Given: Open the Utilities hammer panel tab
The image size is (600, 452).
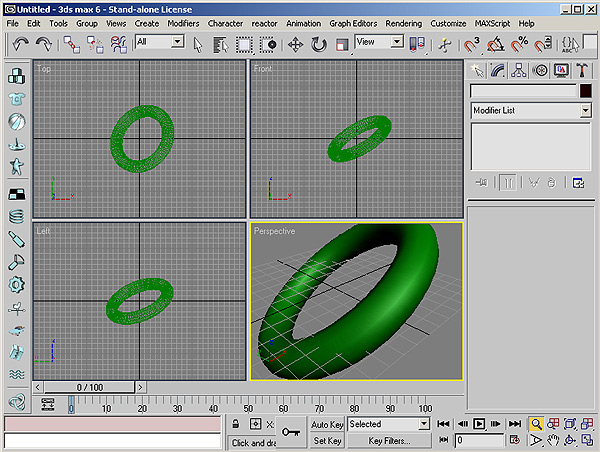Looking at the screenshot, I should click(x=581, y=70).
